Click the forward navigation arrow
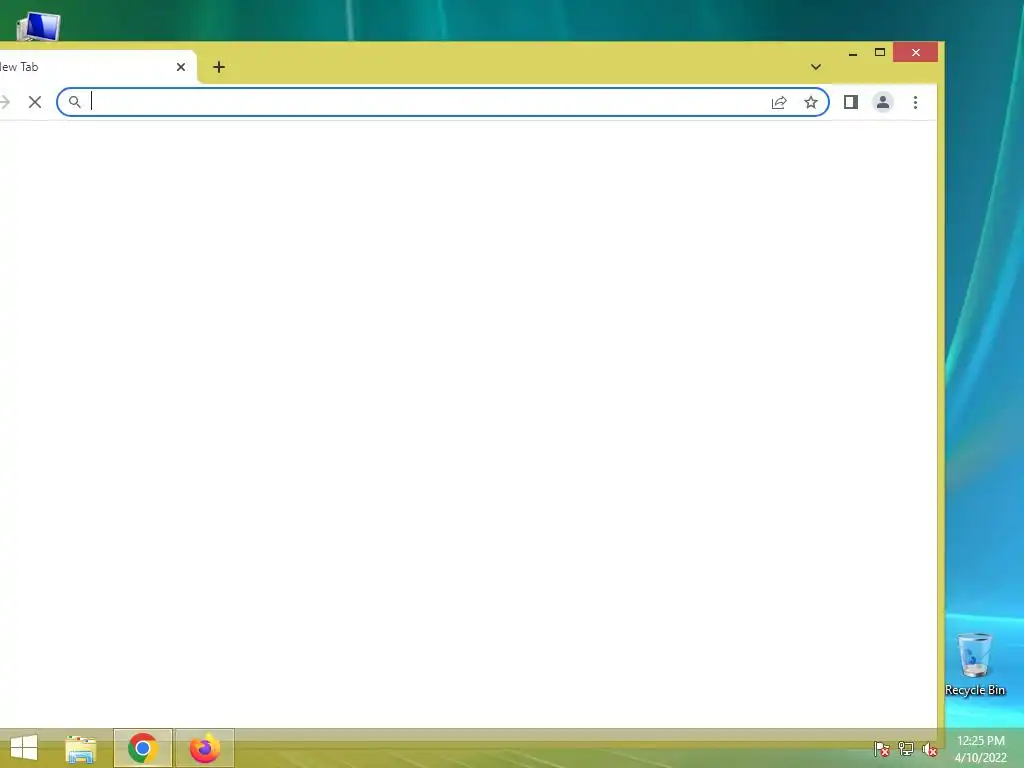This screenshot has width=1024, height=768. coord(5,102)
